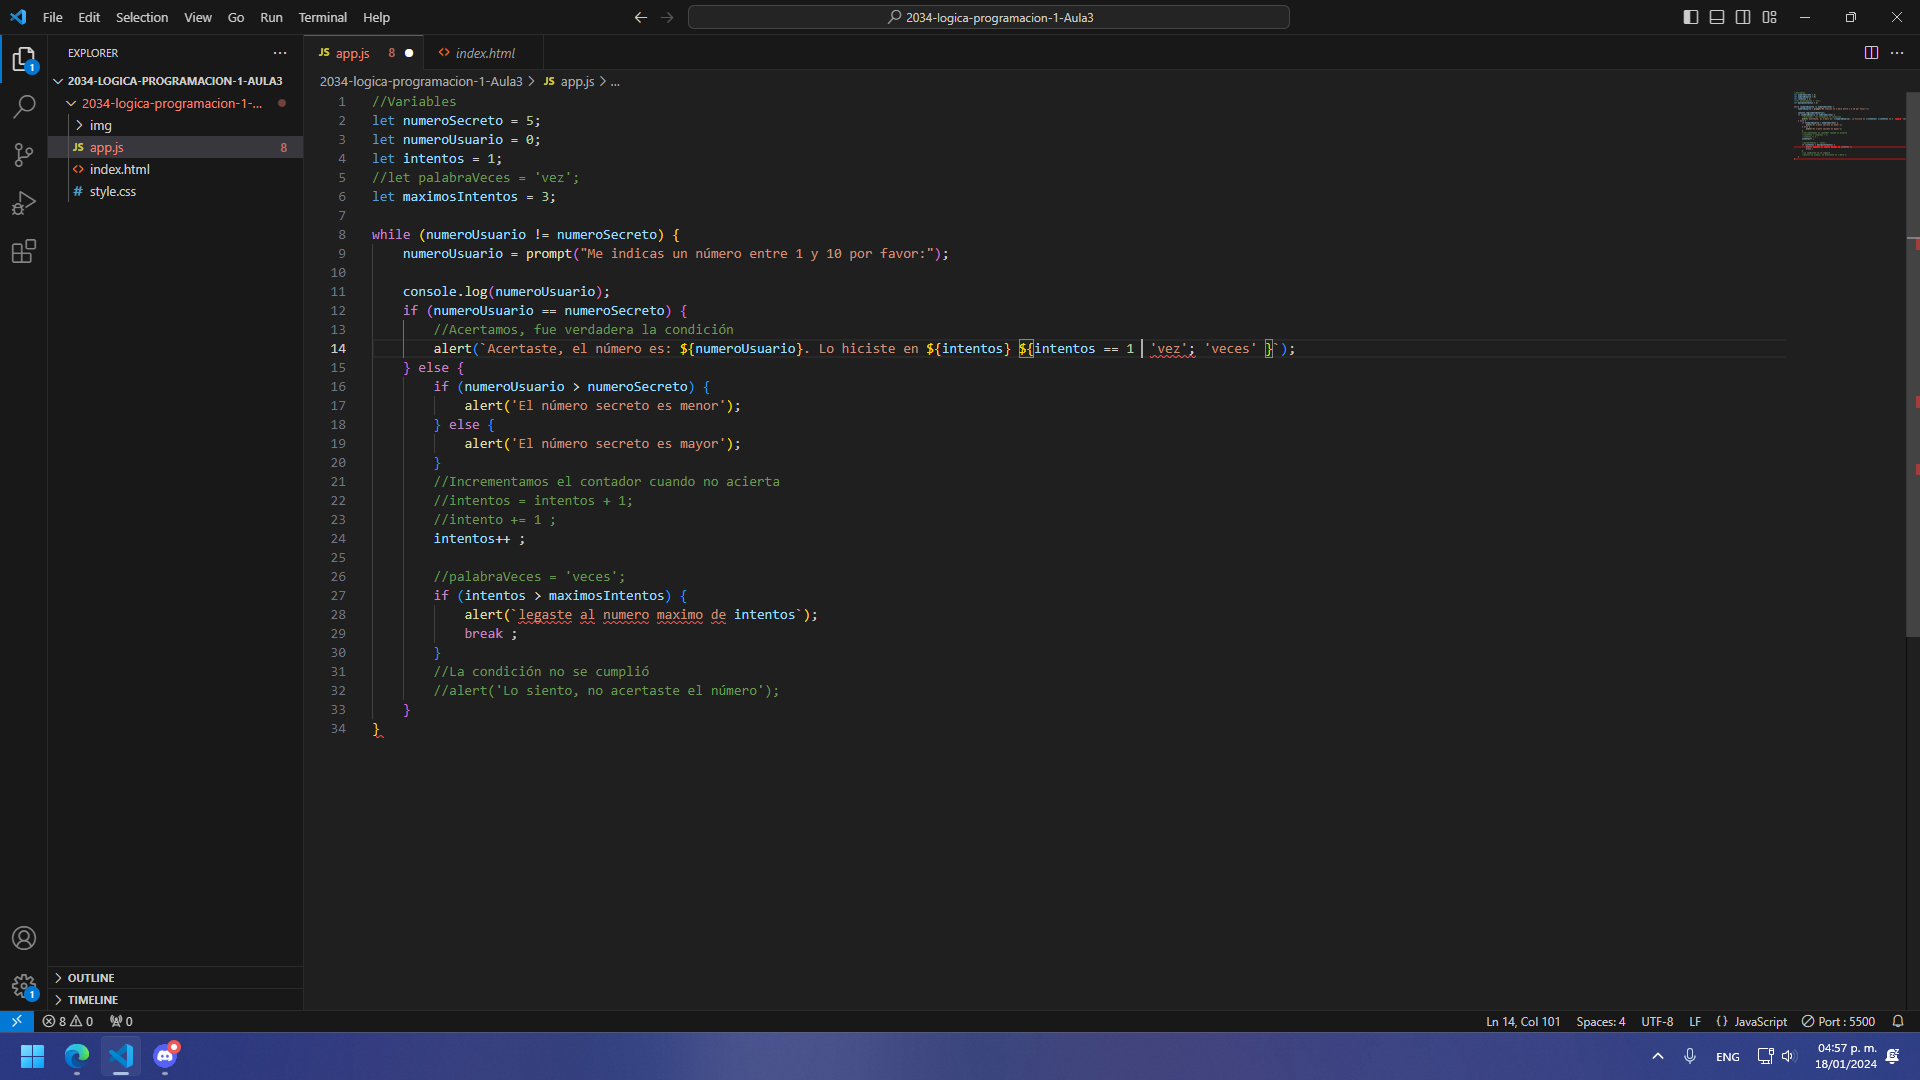Image resolution: width=1920 pixels, height=1080 pixels.
Task: Open app.js in the explorer tree
Action: pyautogui.click(x=175, y=147)
